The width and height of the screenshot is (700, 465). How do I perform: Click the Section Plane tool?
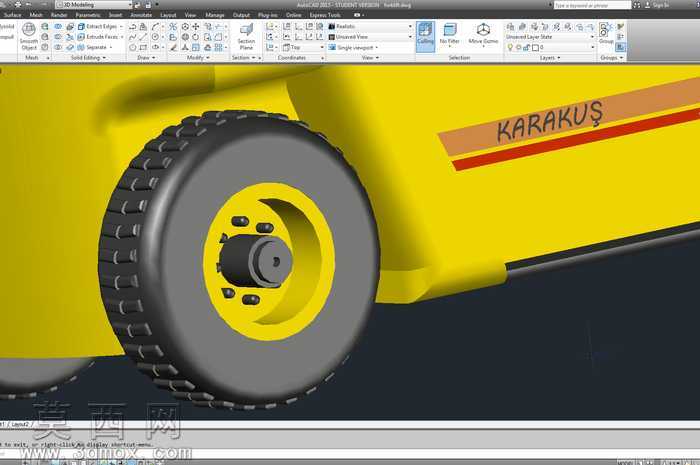[x=246, y=37]
